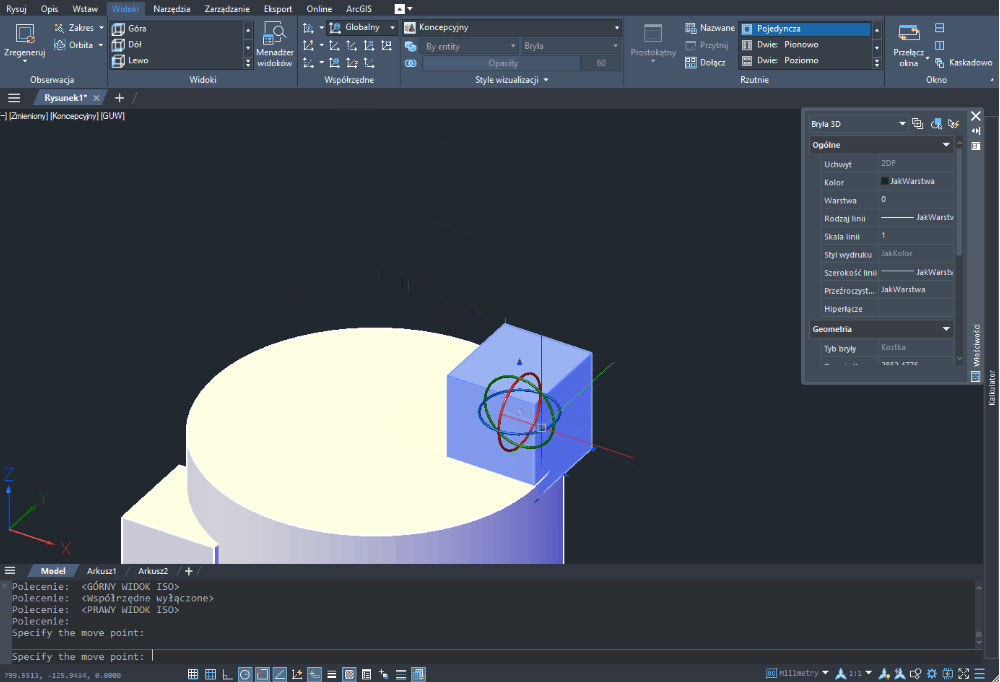Viewport: 1000px width, 682px height.
Task: Click the Opacity slider bar
Action: 502,63
